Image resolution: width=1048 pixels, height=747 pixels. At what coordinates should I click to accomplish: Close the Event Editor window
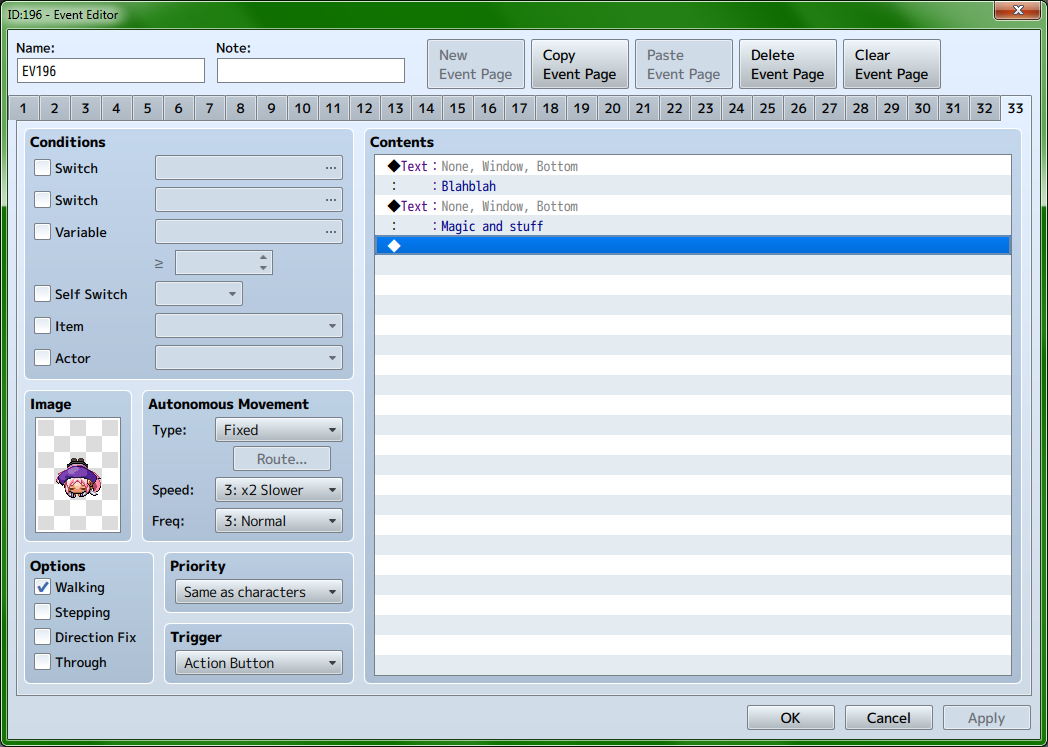point(1018,10)
